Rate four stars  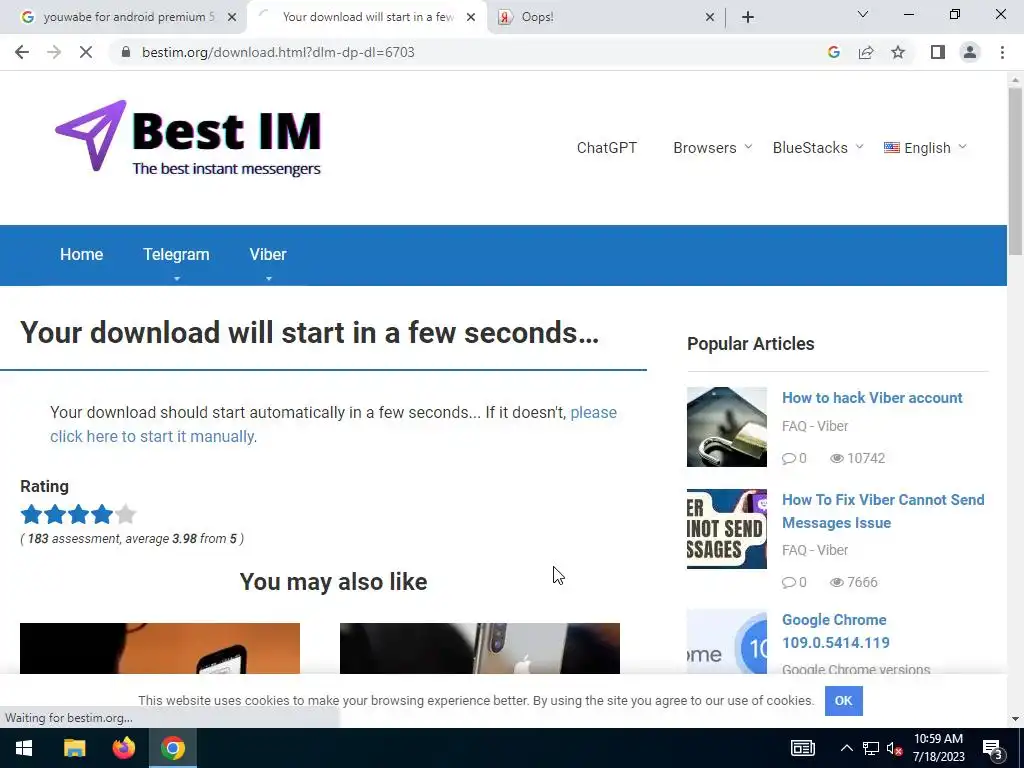tap(102, 515)
